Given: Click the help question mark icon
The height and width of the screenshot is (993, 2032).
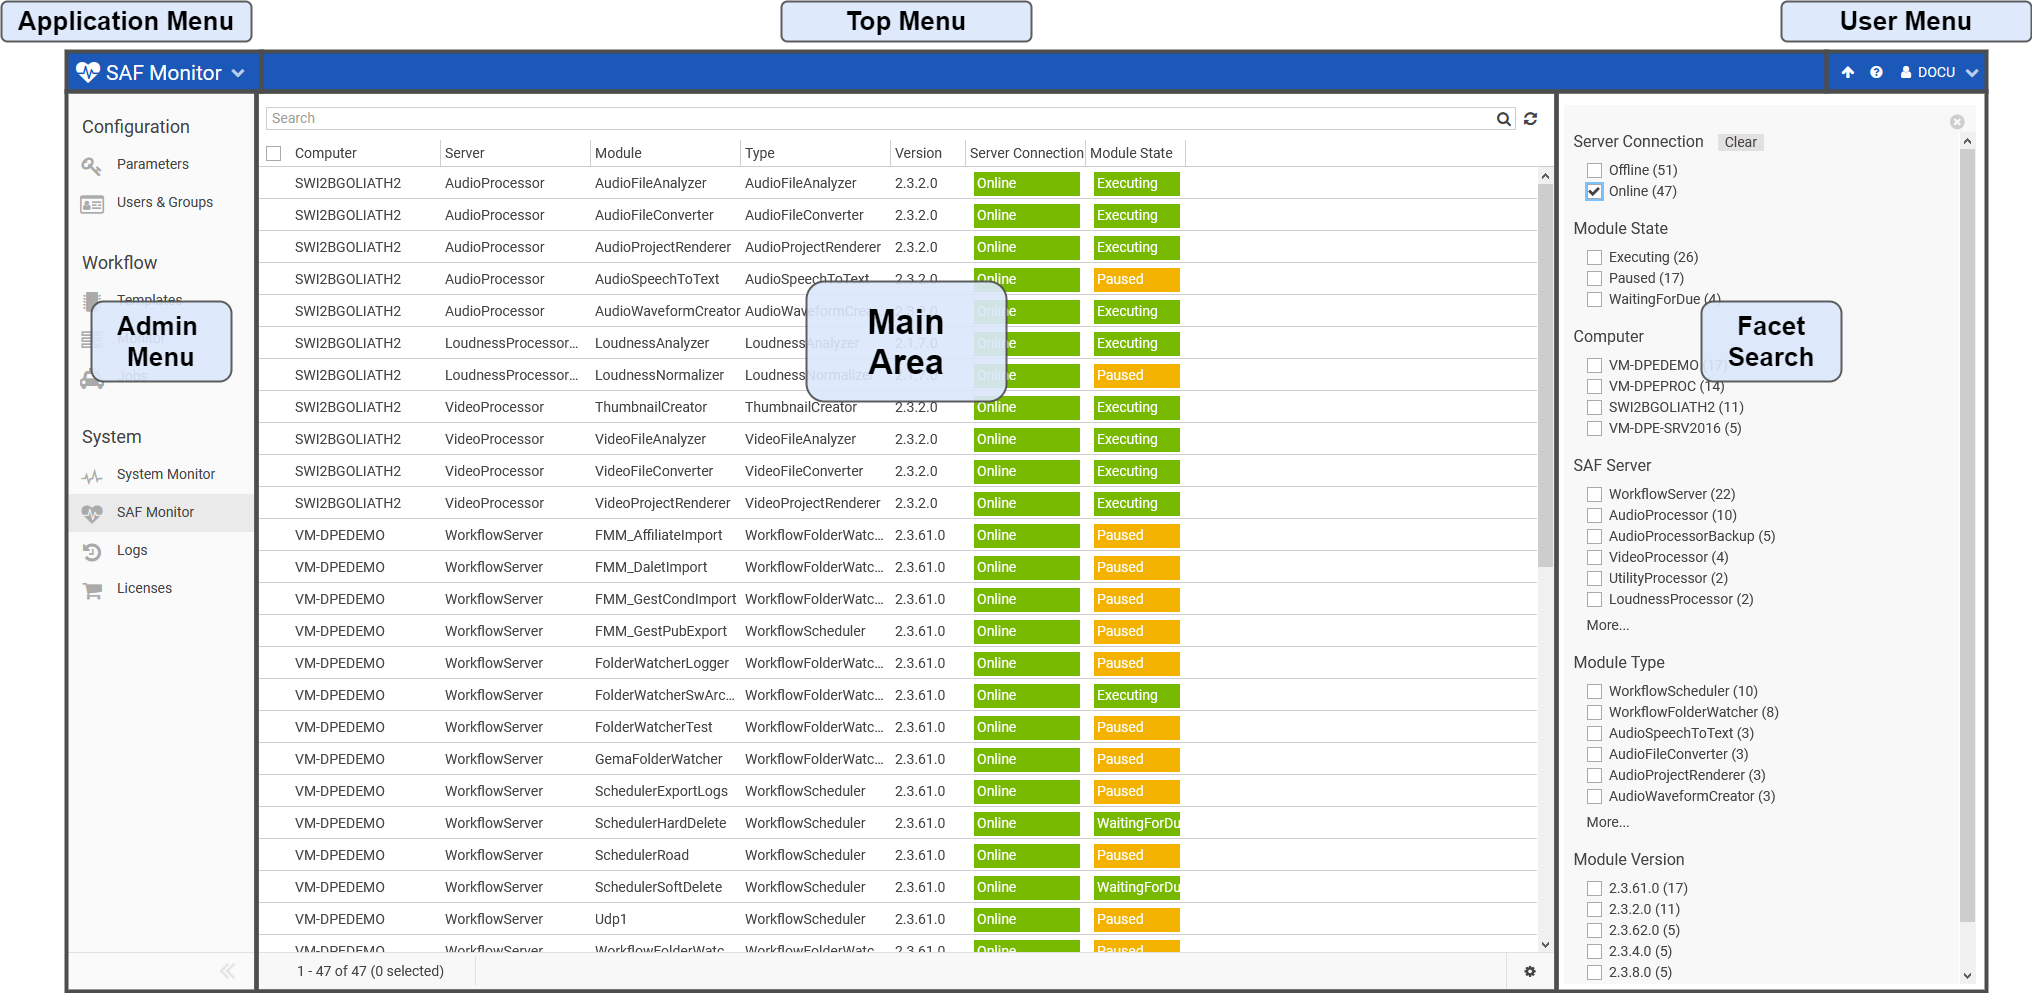Looking at the screenshot, I should point(1876,72).
